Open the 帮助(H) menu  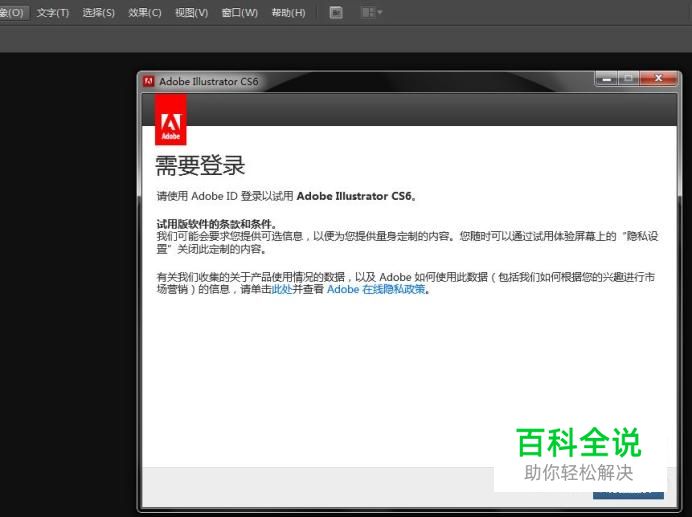pos(288,13)
